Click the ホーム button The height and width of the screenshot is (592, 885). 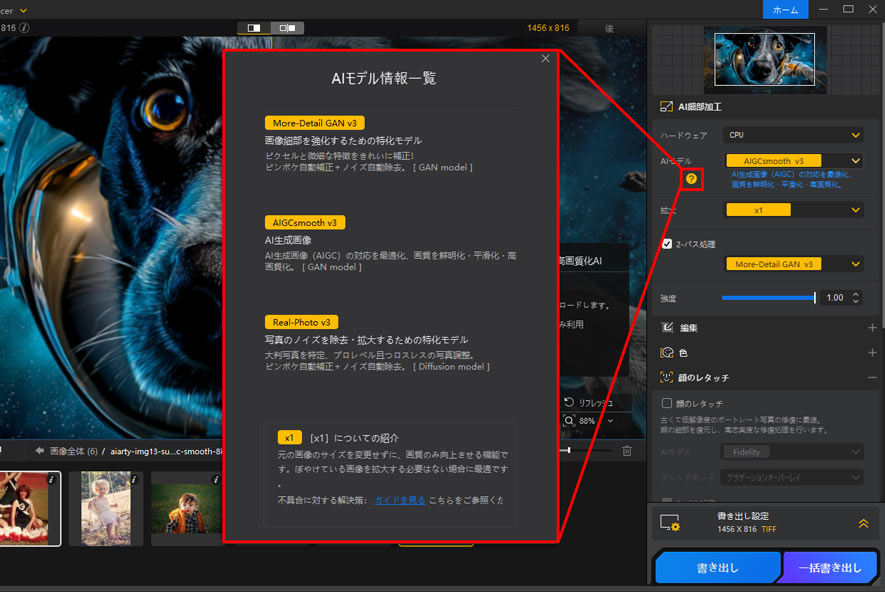click(785, 10)
